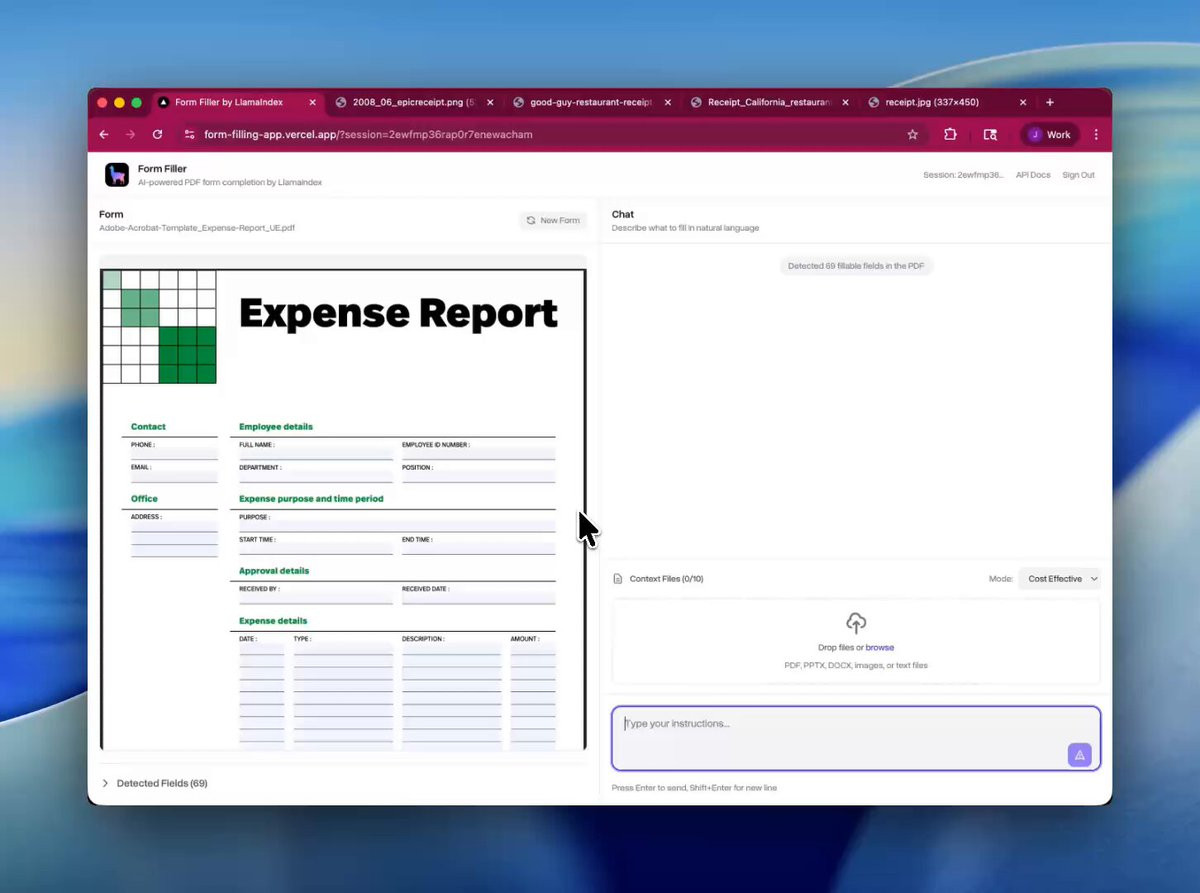Open the Work profile button
Image resolution: width=1200 pixels, height=893 pixels.
(x=1050, y=134)
